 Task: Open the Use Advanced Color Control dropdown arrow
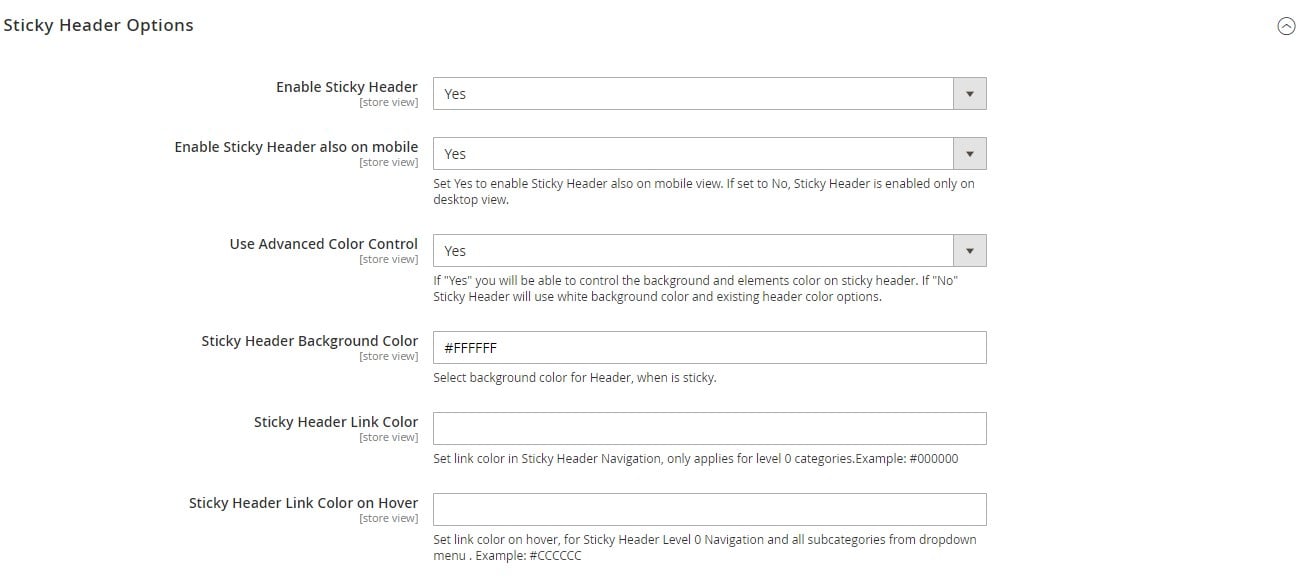tap(969, 251)
